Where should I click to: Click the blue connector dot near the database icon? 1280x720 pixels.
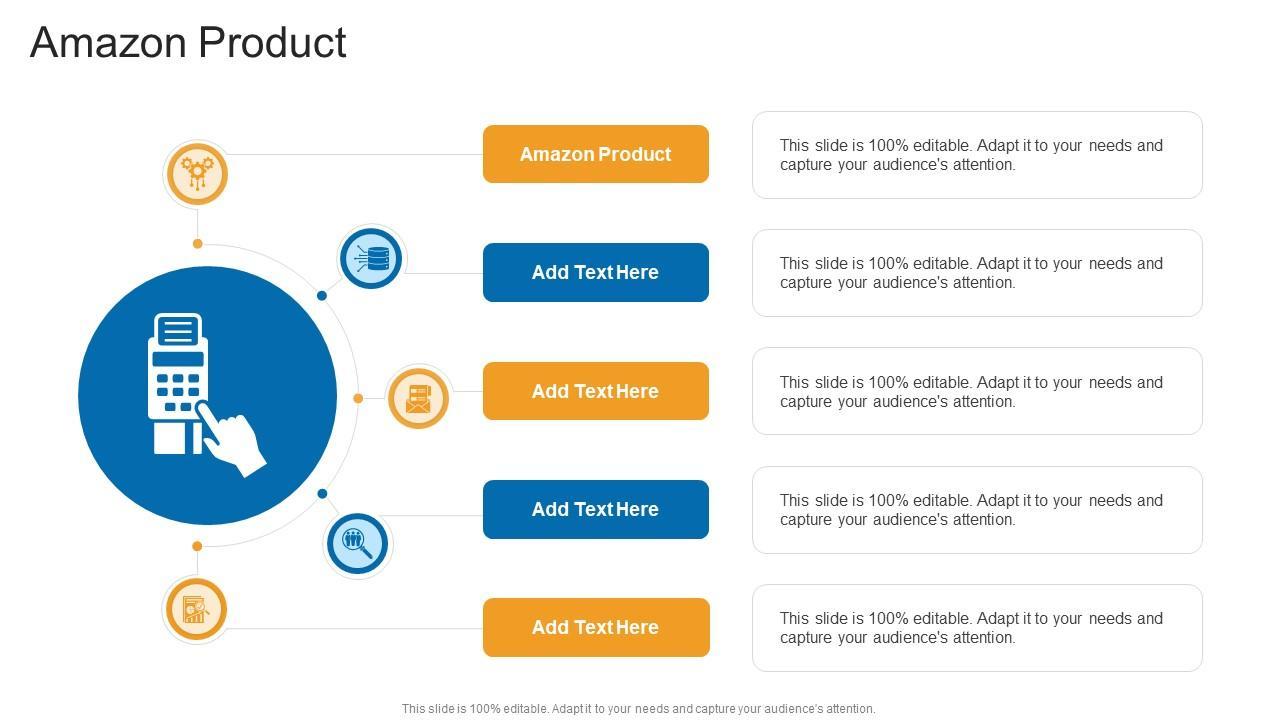tap(322, 296)
